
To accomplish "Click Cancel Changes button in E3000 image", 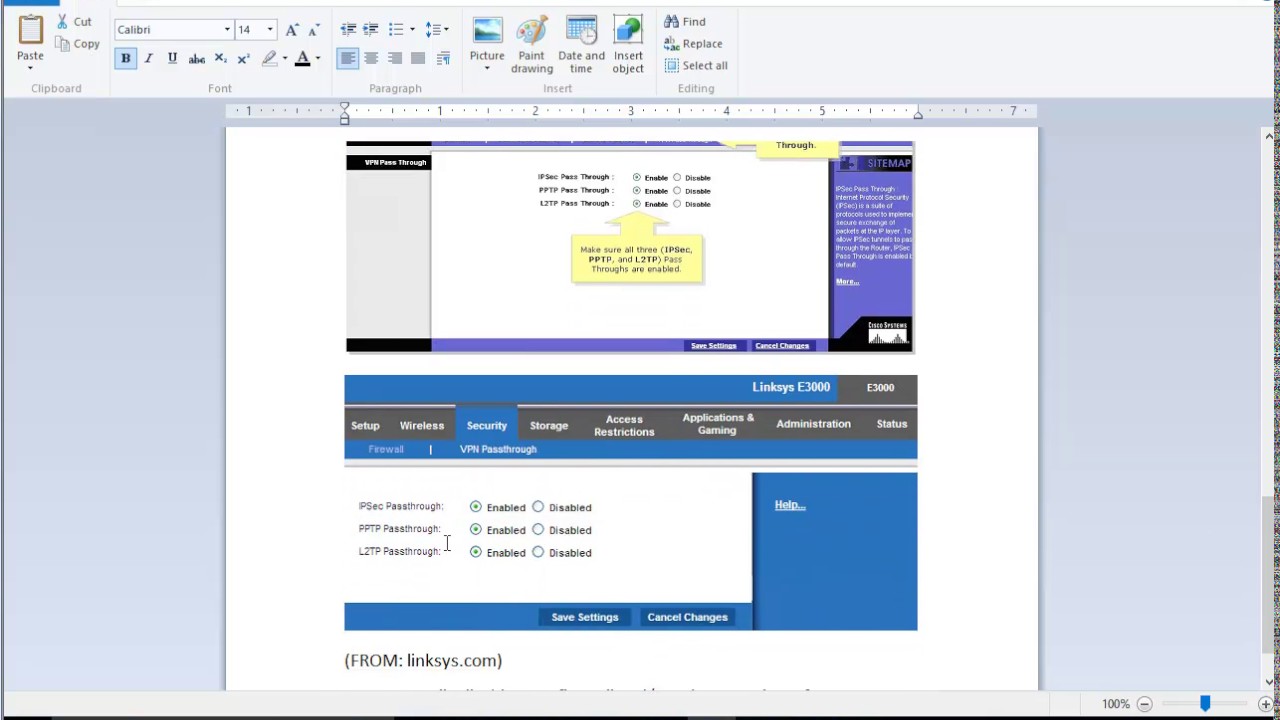I will 687,617.
